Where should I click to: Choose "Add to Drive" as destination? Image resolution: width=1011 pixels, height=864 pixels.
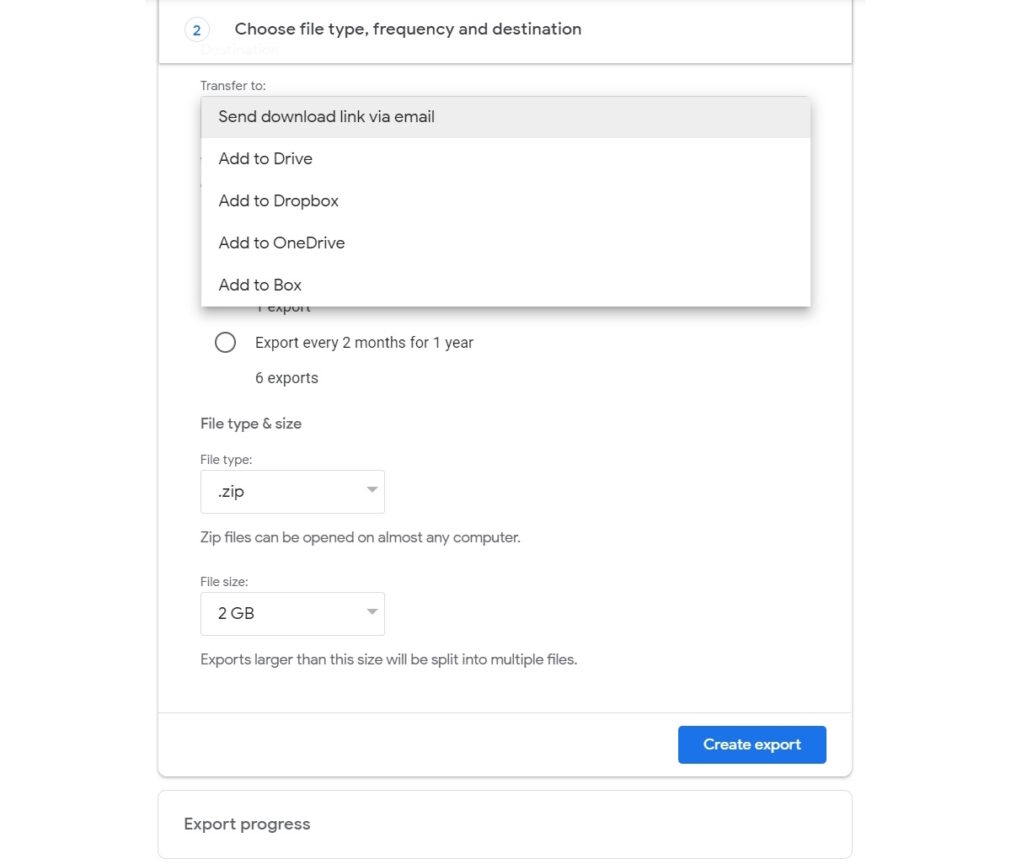pos(265,158)
